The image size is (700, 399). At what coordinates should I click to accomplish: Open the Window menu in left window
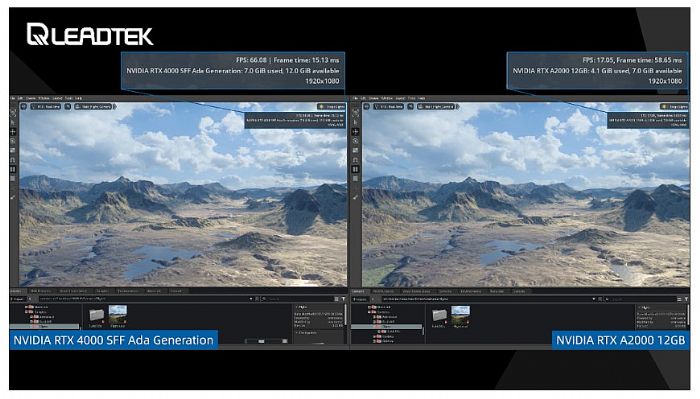pos(44,98)
